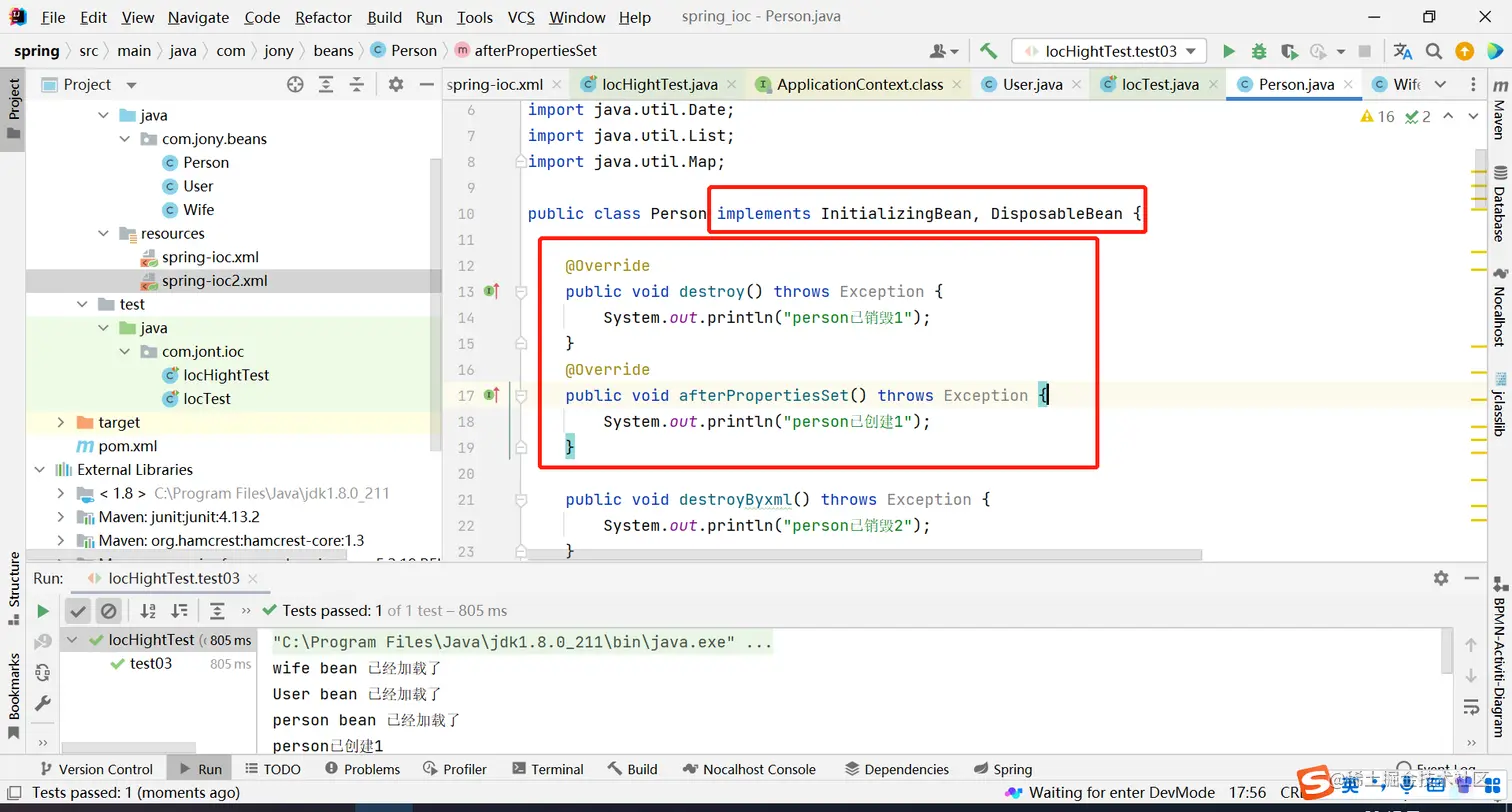This screenshot has width=1512, height=812.
Task: Select the spring-ioc.xml file in Project tree
Action: (210, 257)
